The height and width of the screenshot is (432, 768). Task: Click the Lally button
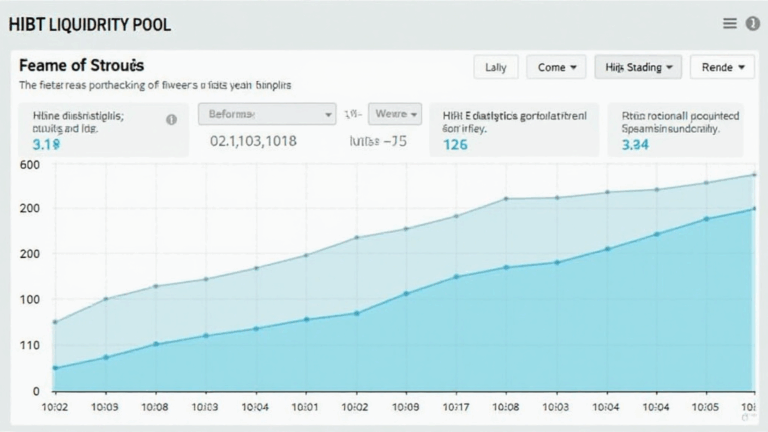pyautogui.click(x=495, y=67)
